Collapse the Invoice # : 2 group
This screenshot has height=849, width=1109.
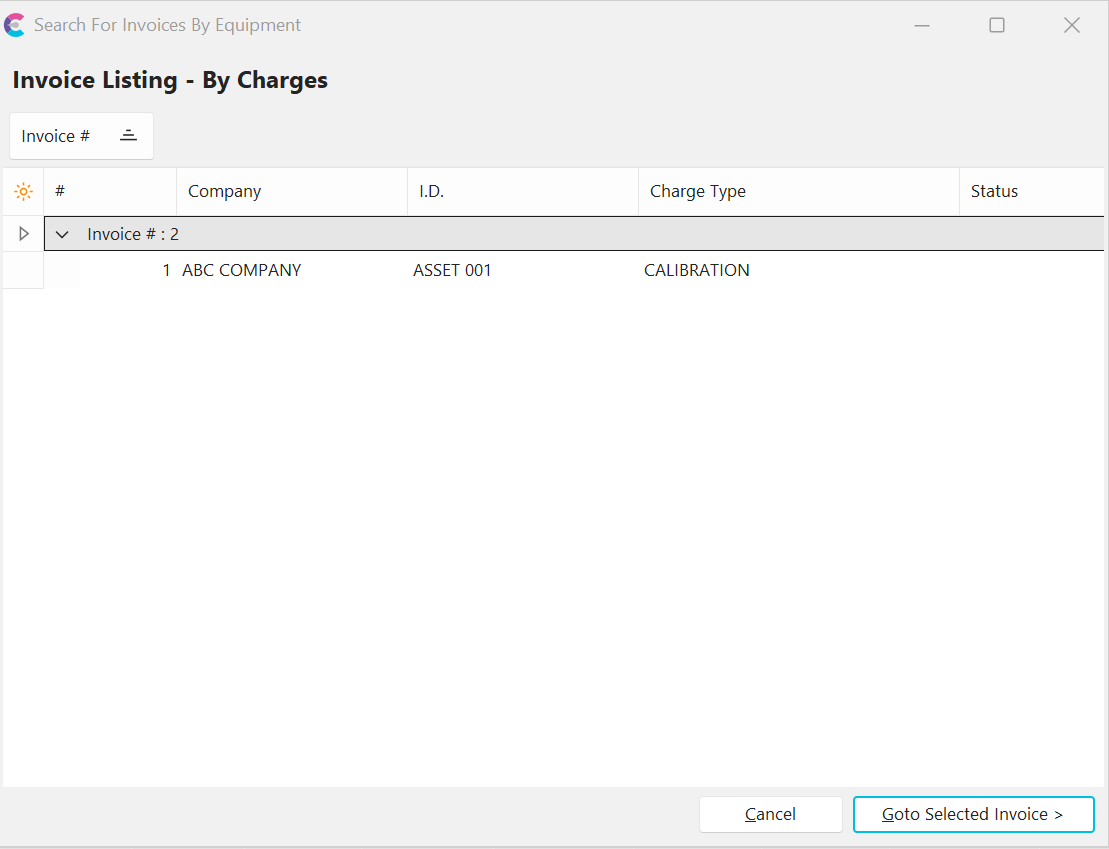click(62, 234)
